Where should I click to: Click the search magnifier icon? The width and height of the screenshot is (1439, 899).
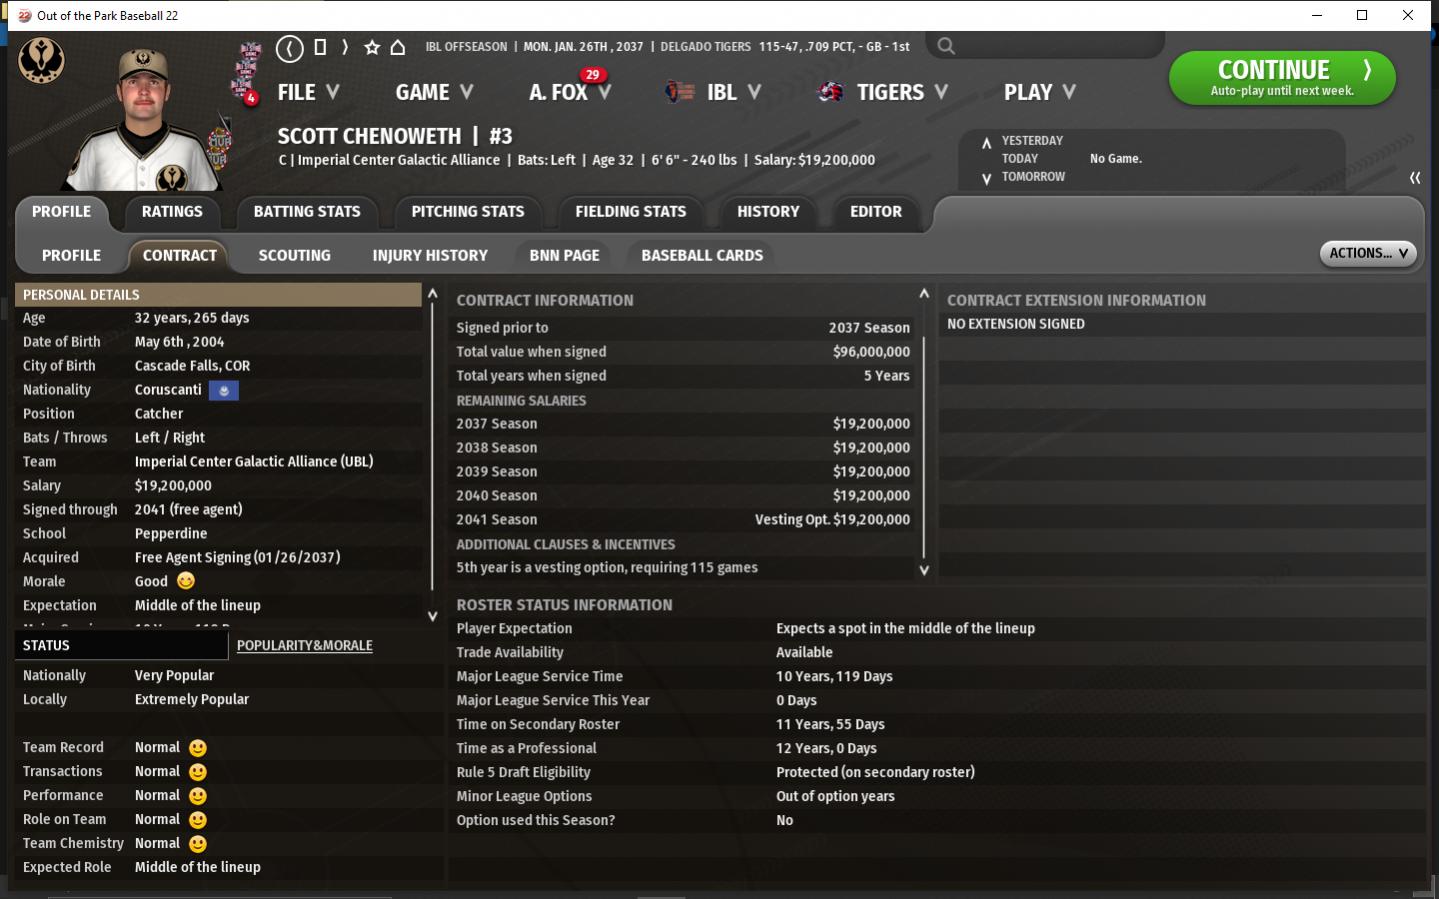point(946,46)
